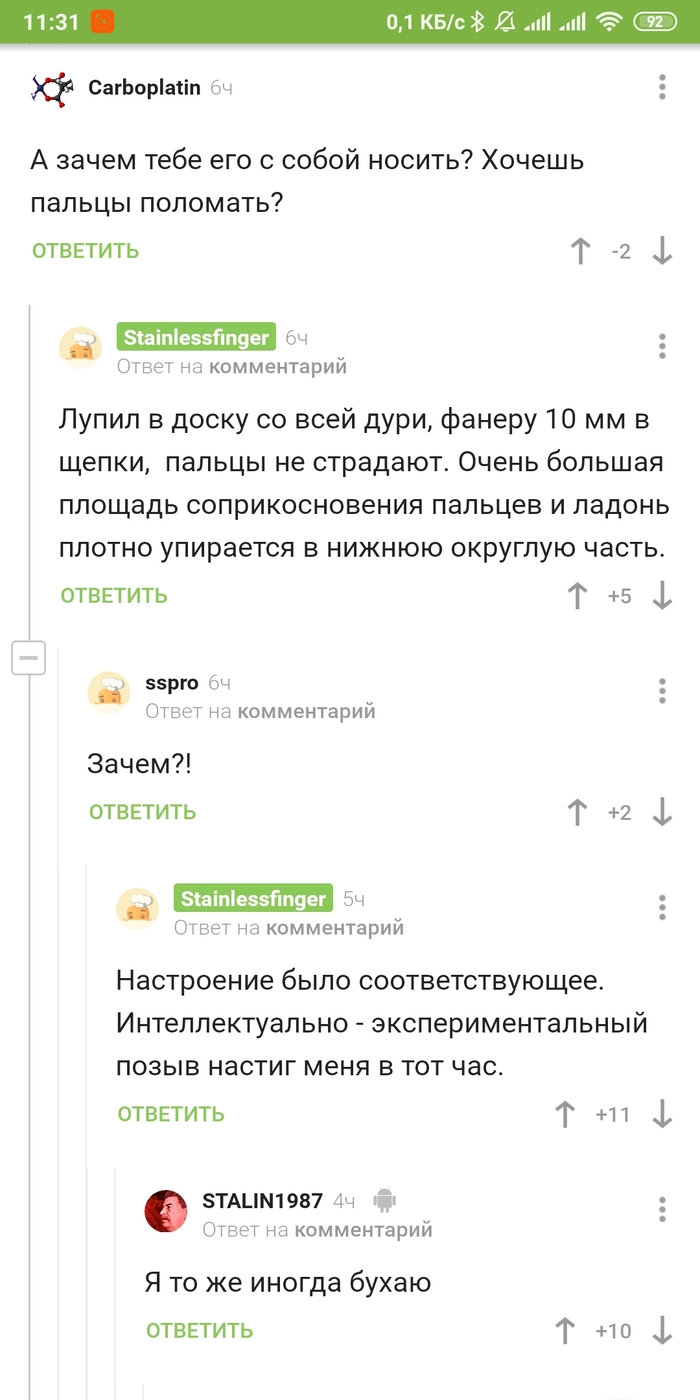Downvote Carboplatin's comment

(662, 251)
